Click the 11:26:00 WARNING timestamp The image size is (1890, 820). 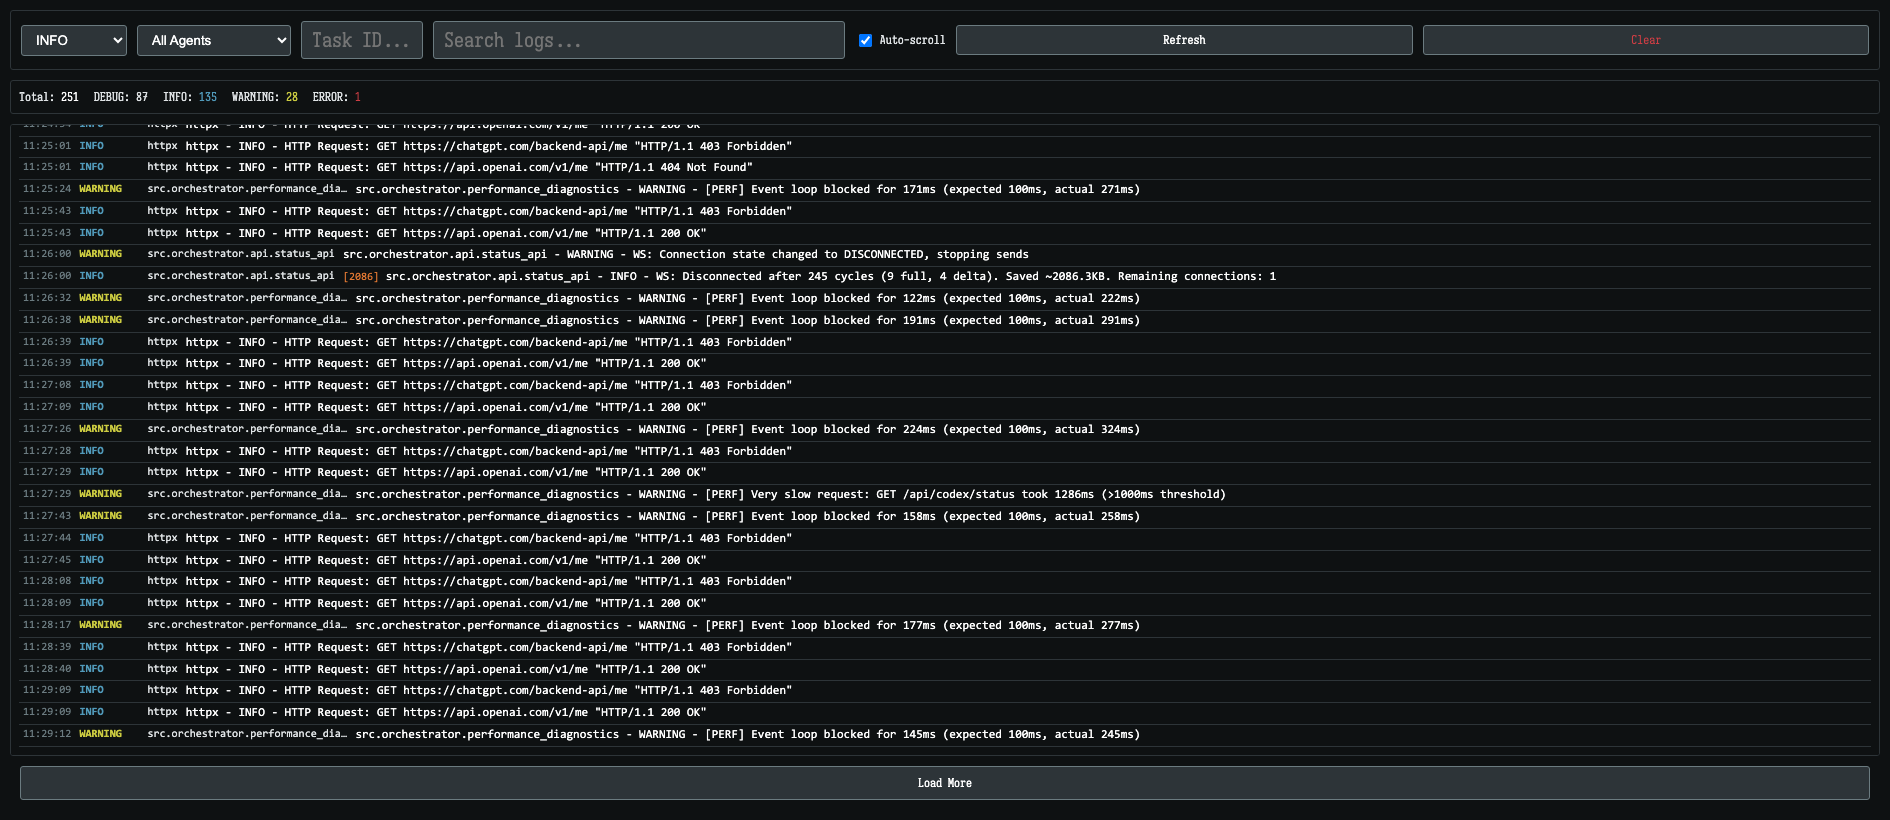click(x=47, y=254)
